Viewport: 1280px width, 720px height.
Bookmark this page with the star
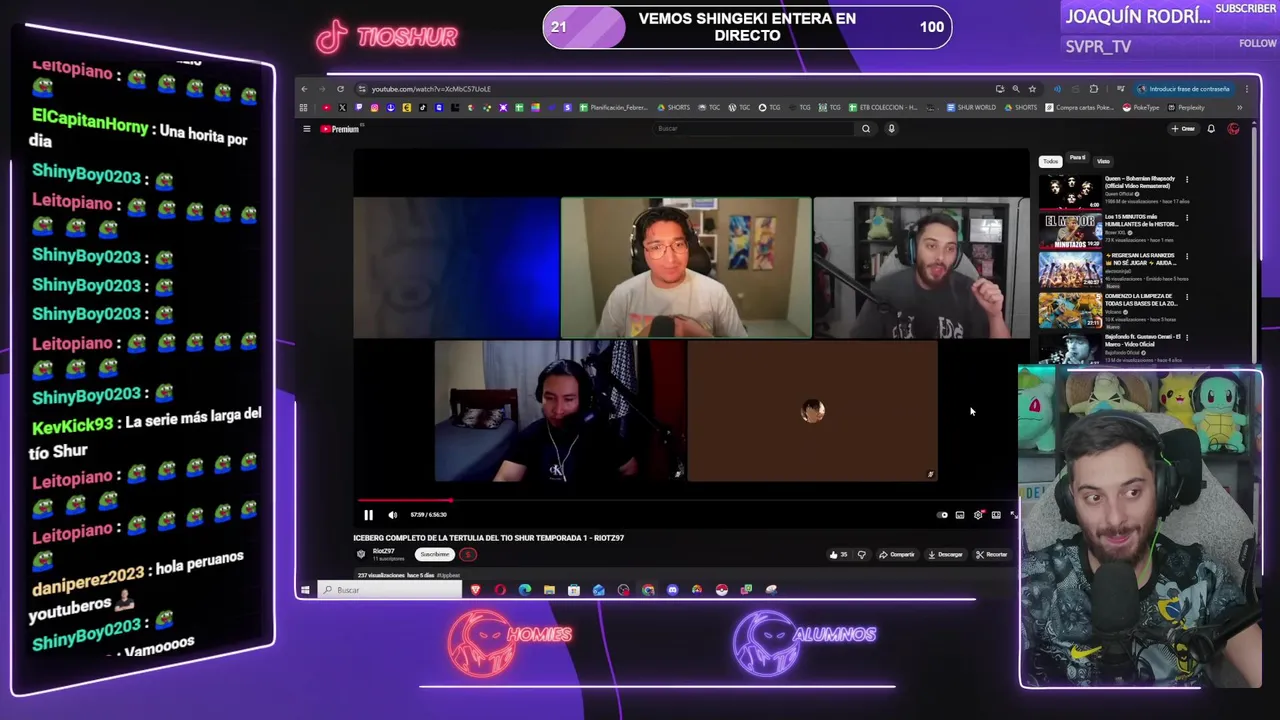1032,89
